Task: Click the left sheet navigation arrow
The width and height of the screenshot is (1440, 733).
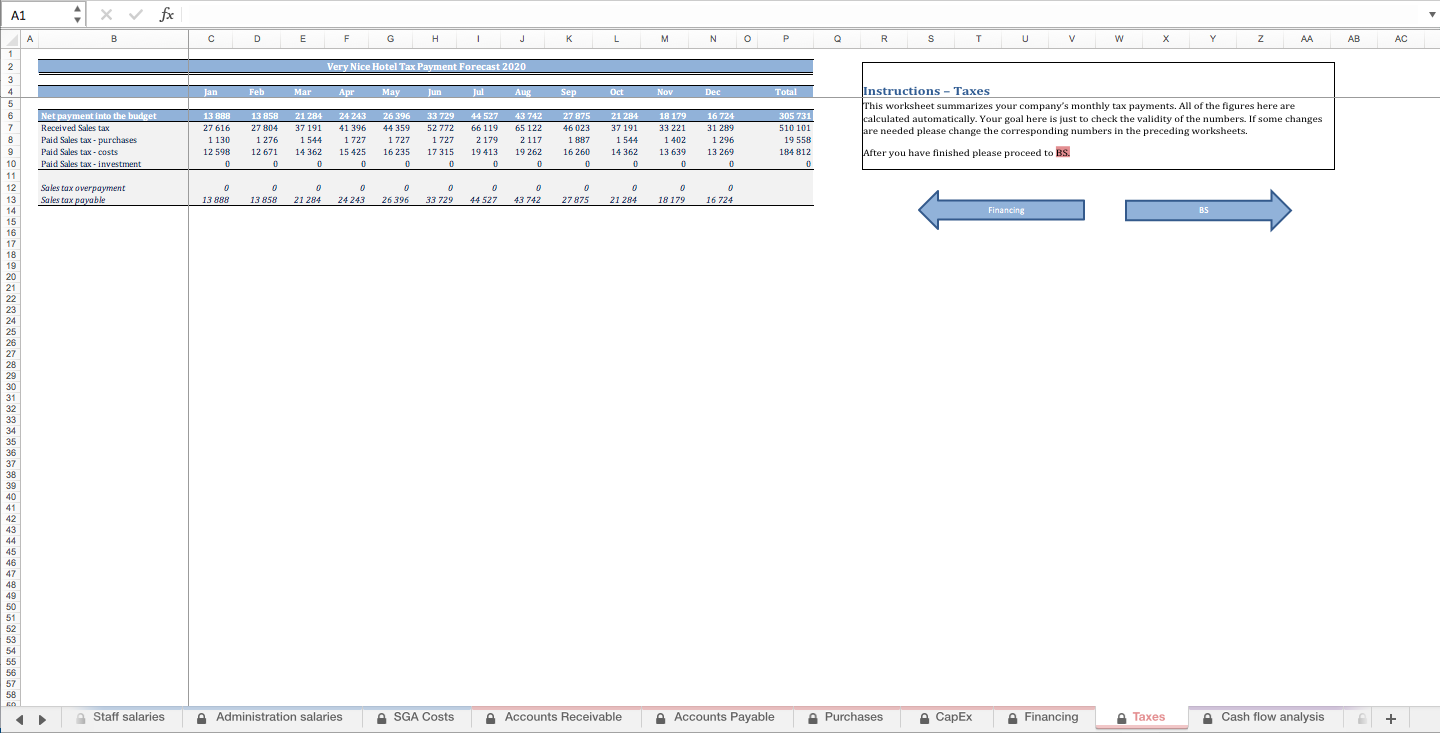Action: (x=18, y=718)
